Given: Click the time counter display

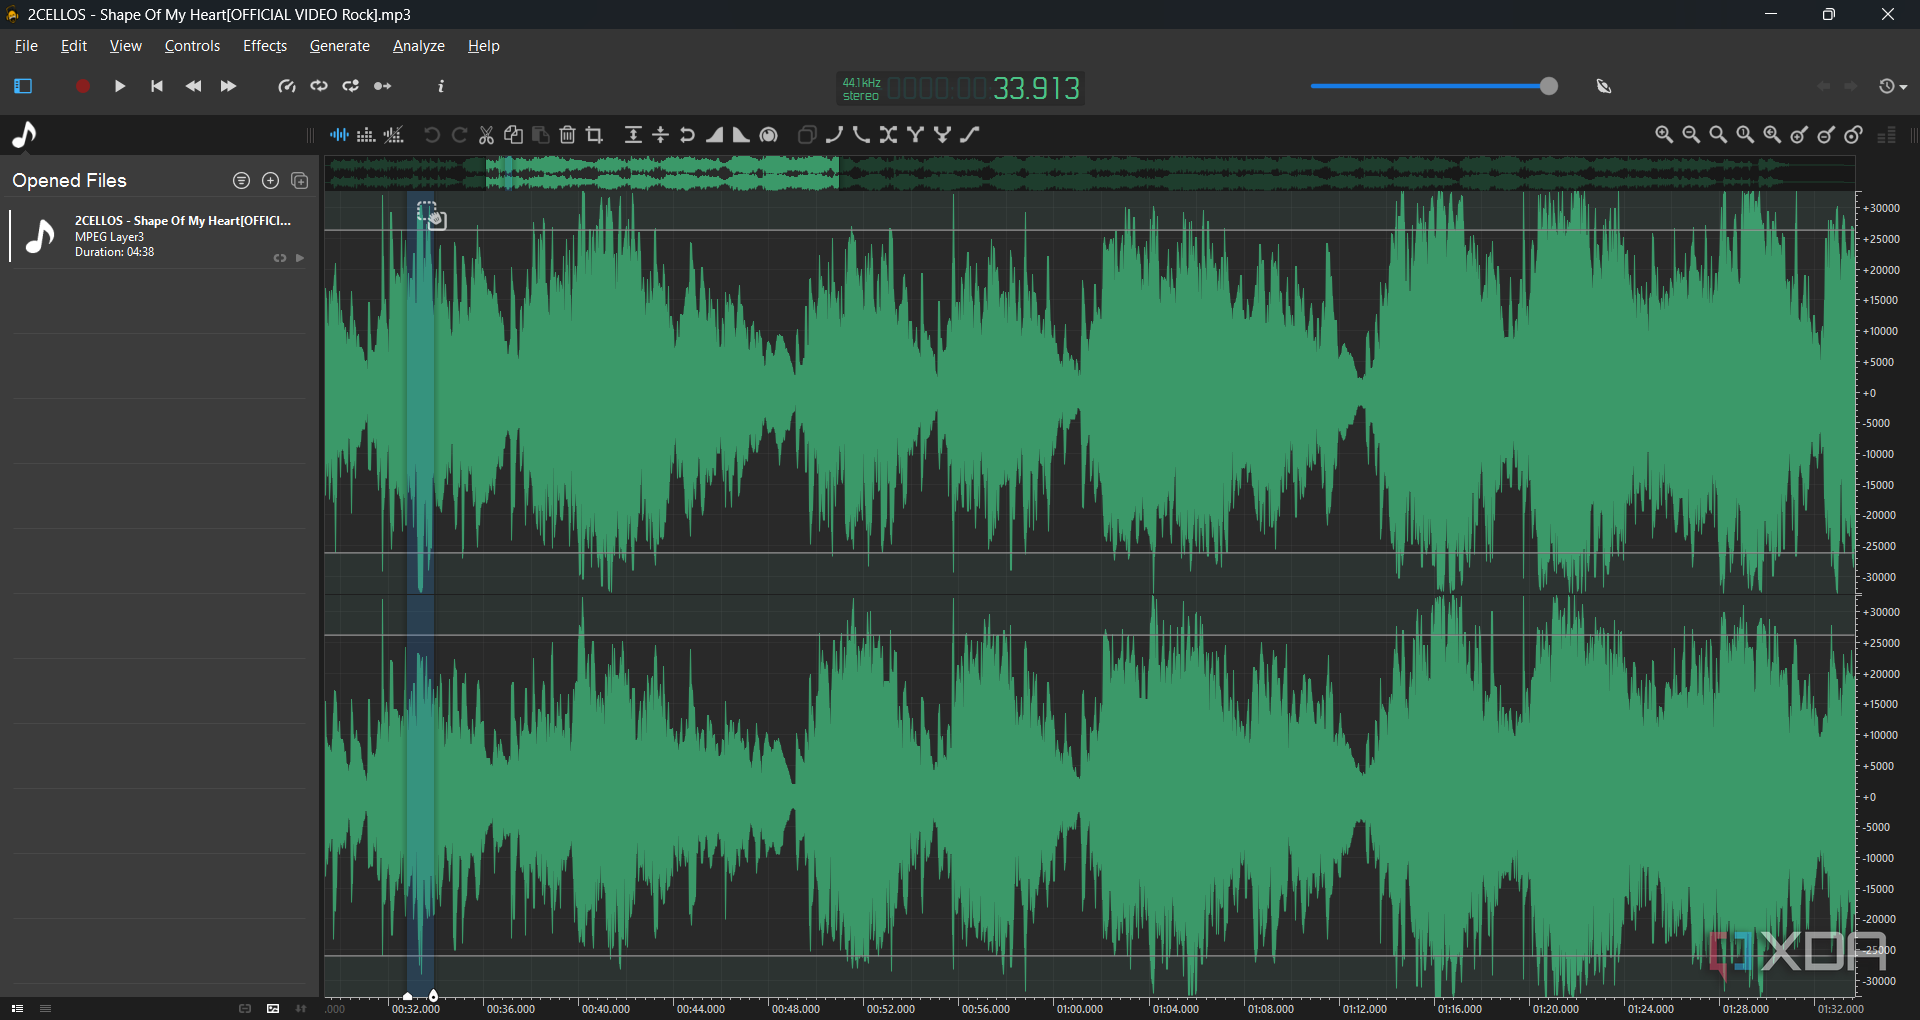Looking at the screenshot, I should (x=961, y=89).
